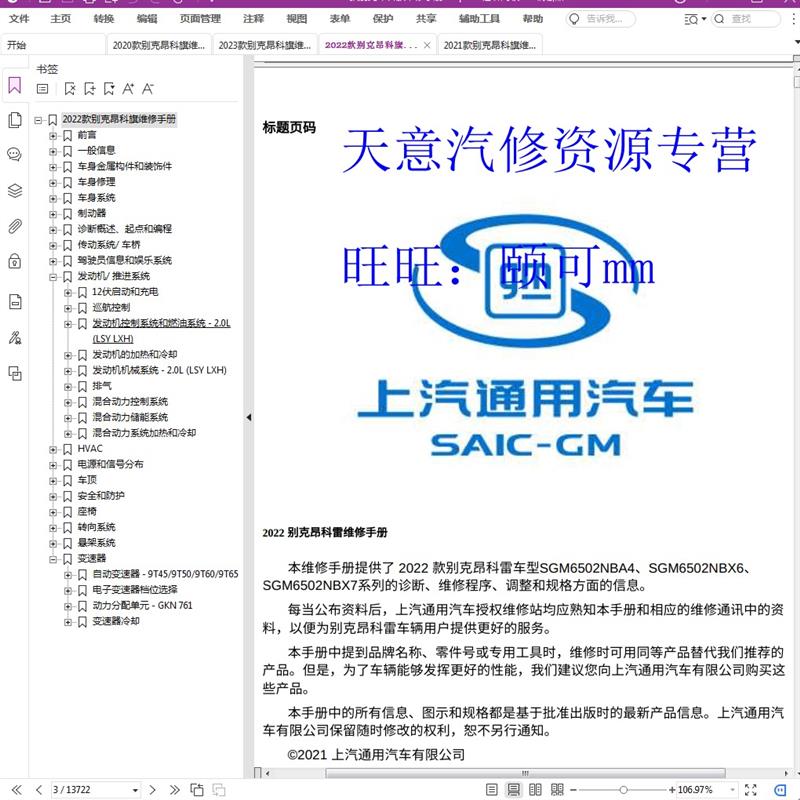Click the find search field
This screenshot has height=800, width=800.
[x=746, y=19]
